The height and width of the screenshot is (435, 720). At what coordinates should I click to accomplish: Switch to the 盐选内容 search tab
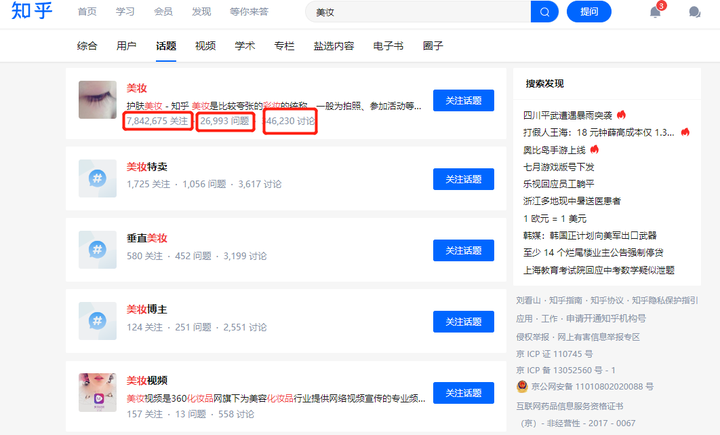click(334, 45)
